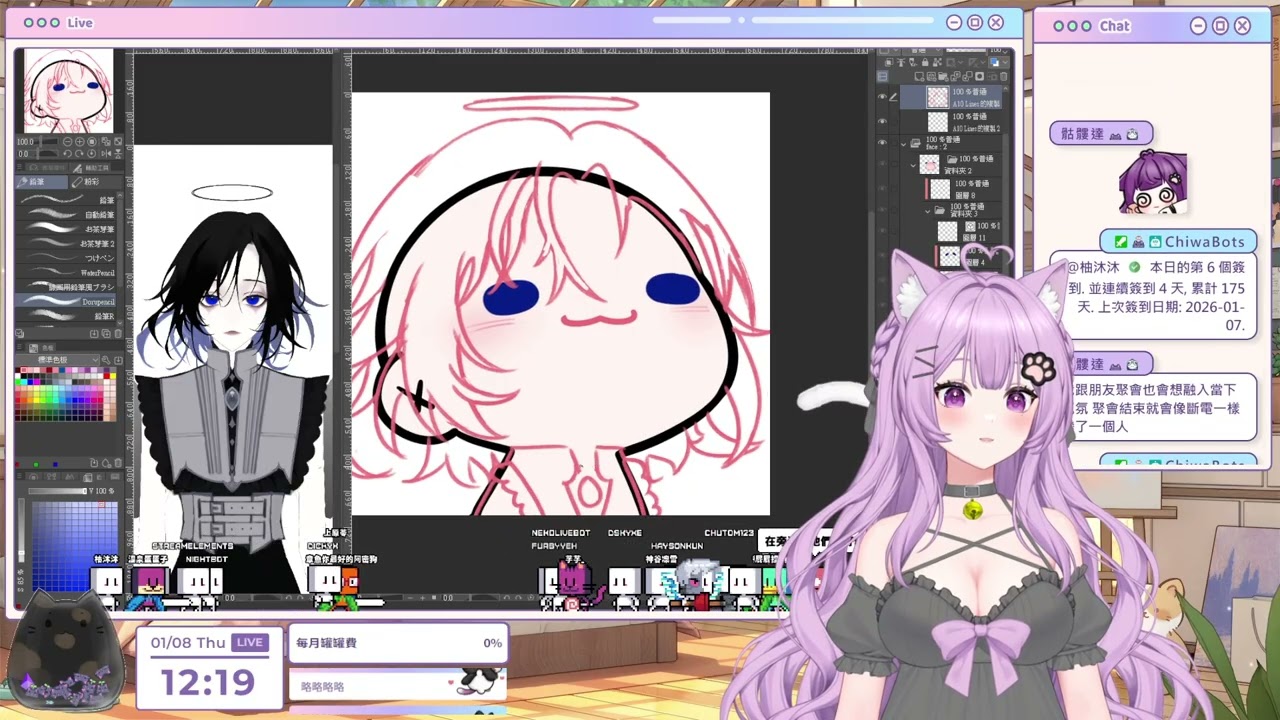1280x720 pixels.
Task: Toggle pen edit mark on A10 Lines copy layer
Action: tap(893, 97)
